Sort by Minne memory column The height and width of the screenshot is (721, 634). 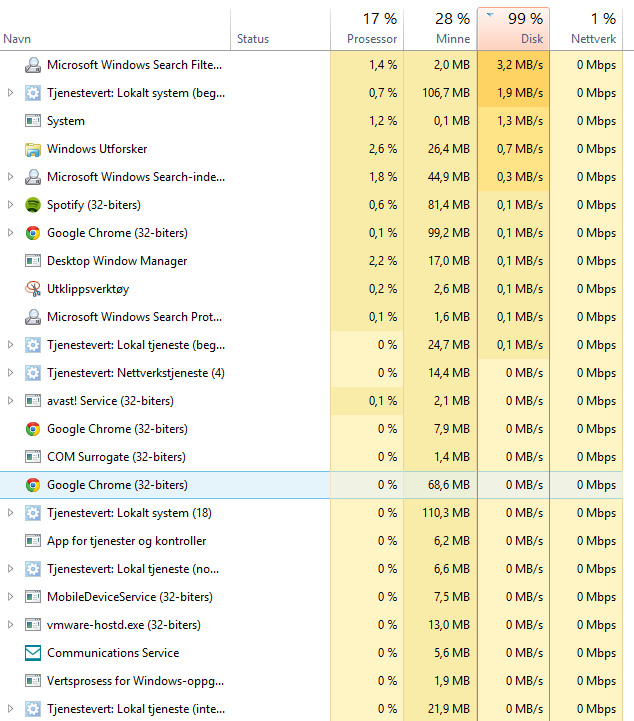coord(440,29)
